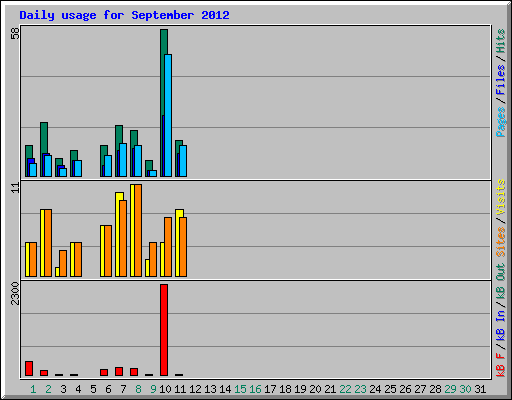Select day label "9" on the x-axis
Viewport: 512px width, 400px height.
pyautogui.click(x=153, y=389)
